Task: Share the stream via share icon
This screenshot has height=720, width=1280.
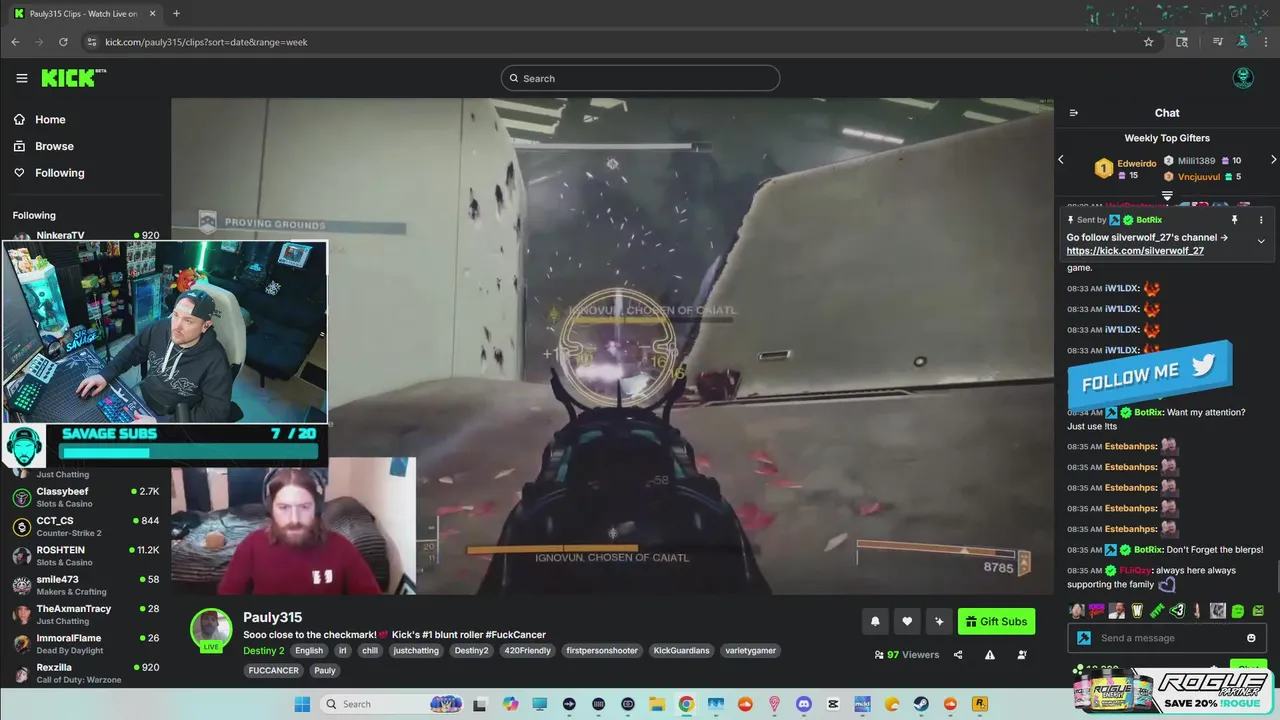Action: (x=958, y=655)
